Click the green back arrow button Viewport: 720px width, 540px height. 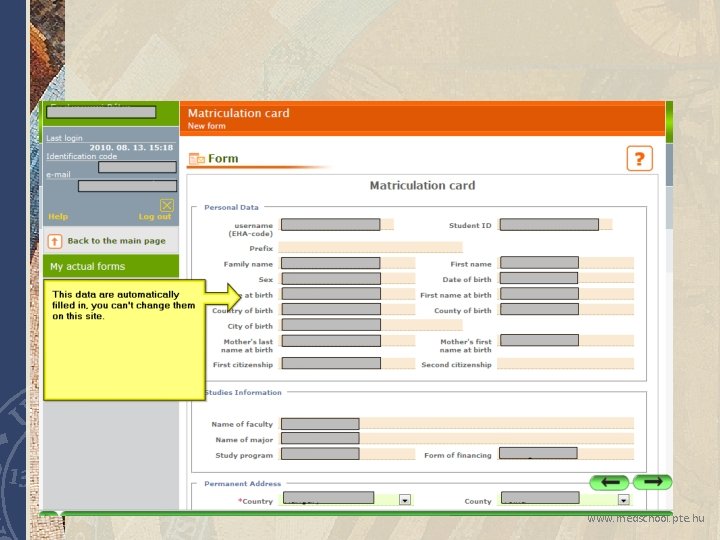coord(609,482)
